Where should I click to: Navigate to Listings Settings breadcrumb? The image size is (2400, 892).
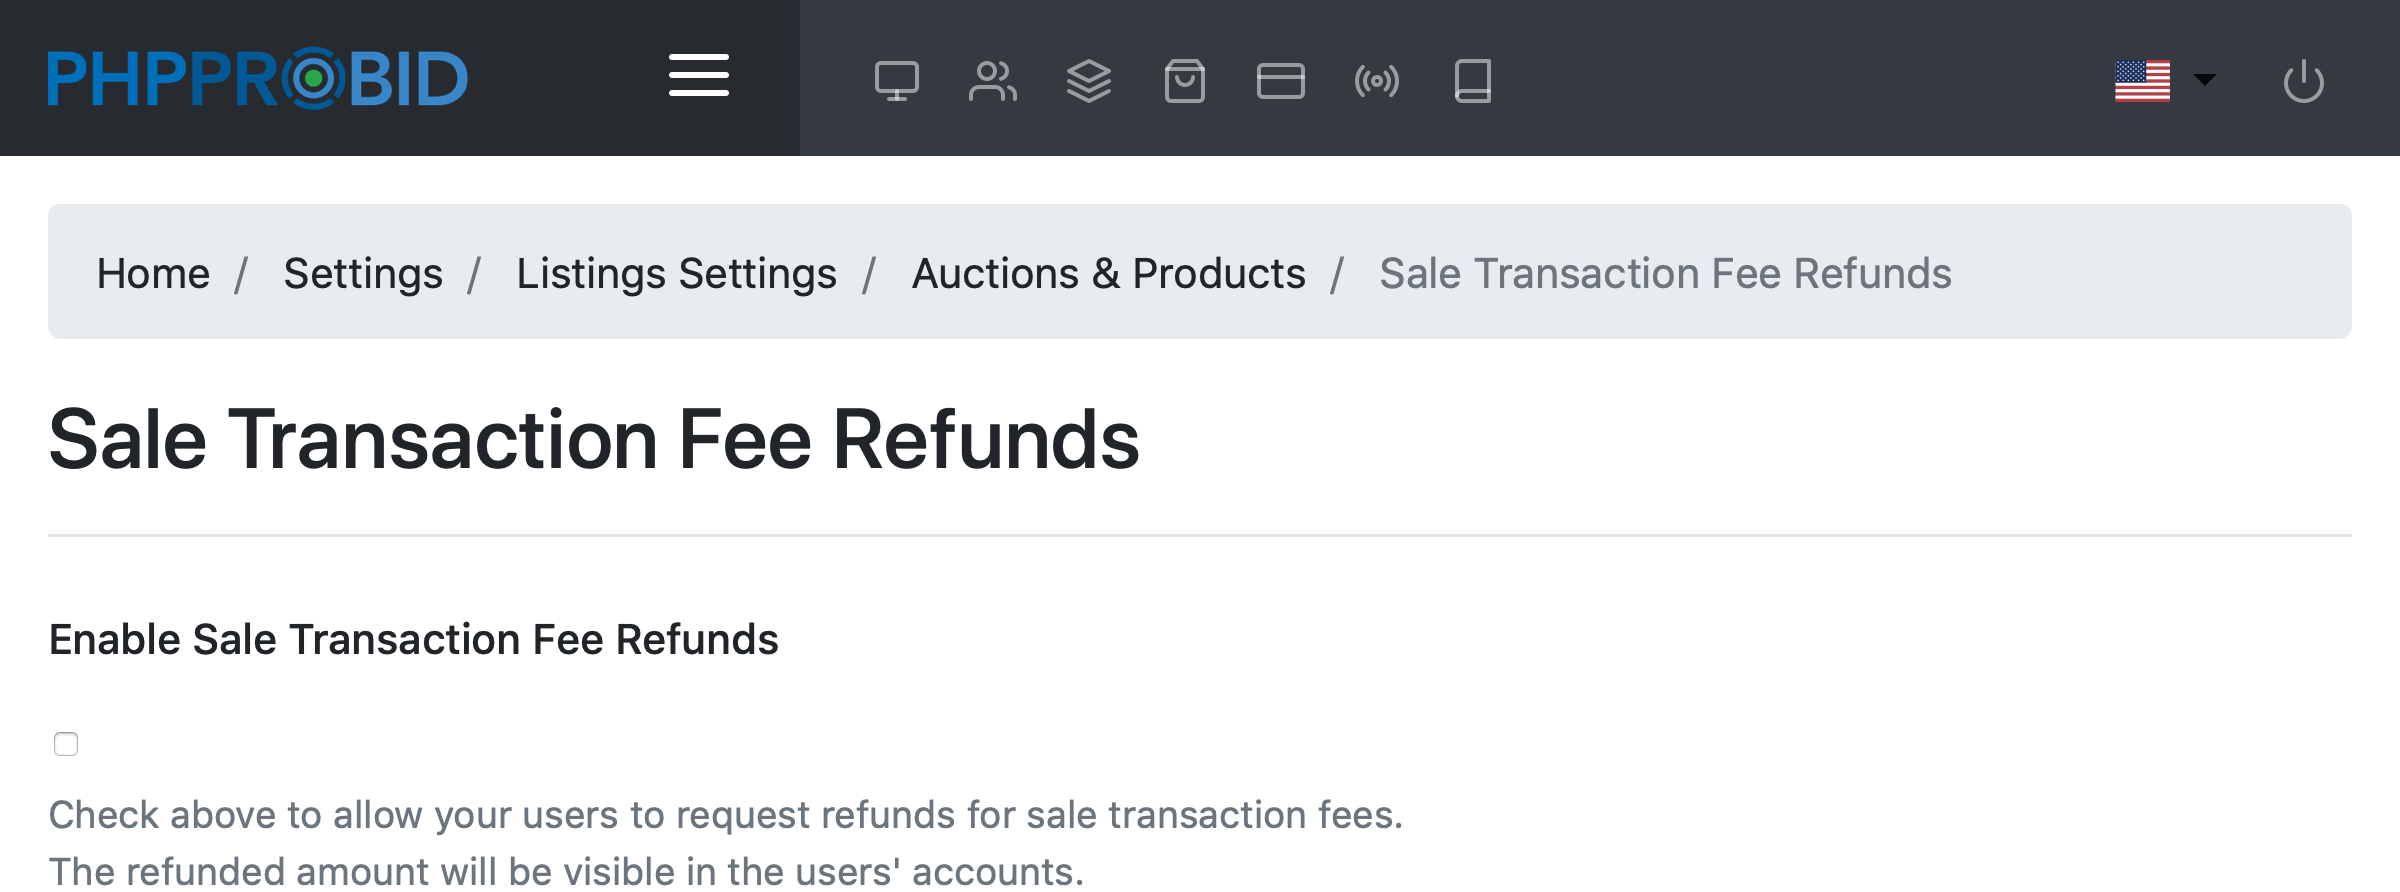click(x=676, y=273)
